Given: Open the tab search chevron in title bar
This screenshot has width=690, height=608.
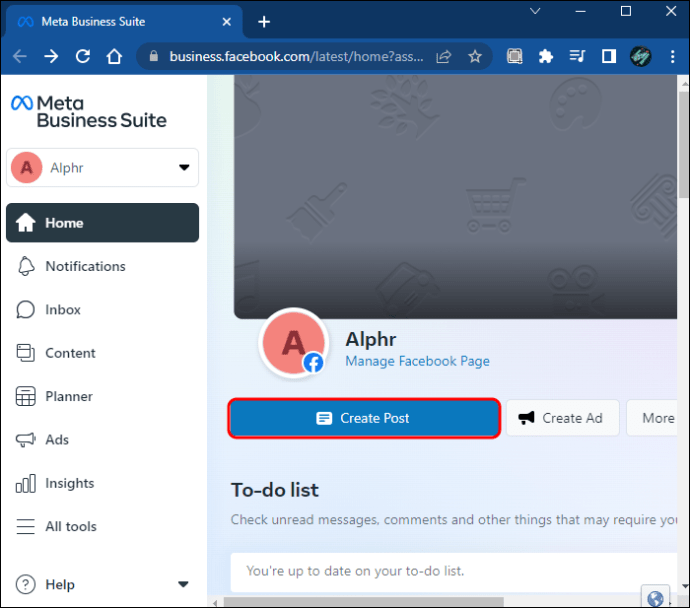Looking at the screenshot, I should tap(535, 11).
